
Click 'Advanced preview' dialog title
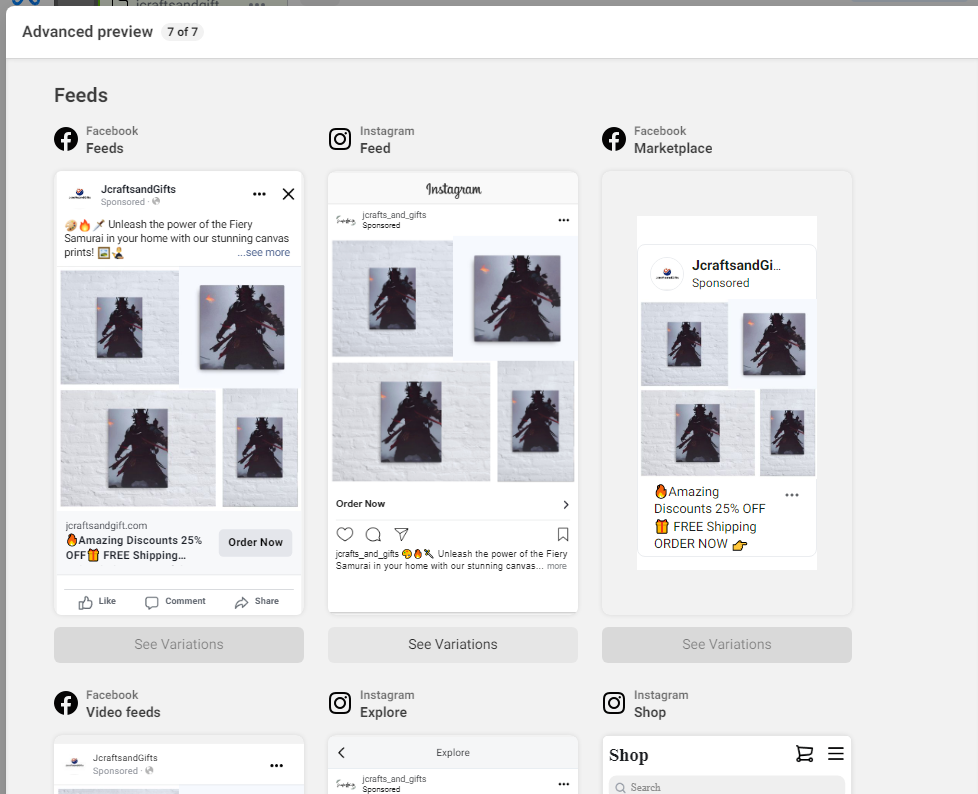[x=87, y=32]
